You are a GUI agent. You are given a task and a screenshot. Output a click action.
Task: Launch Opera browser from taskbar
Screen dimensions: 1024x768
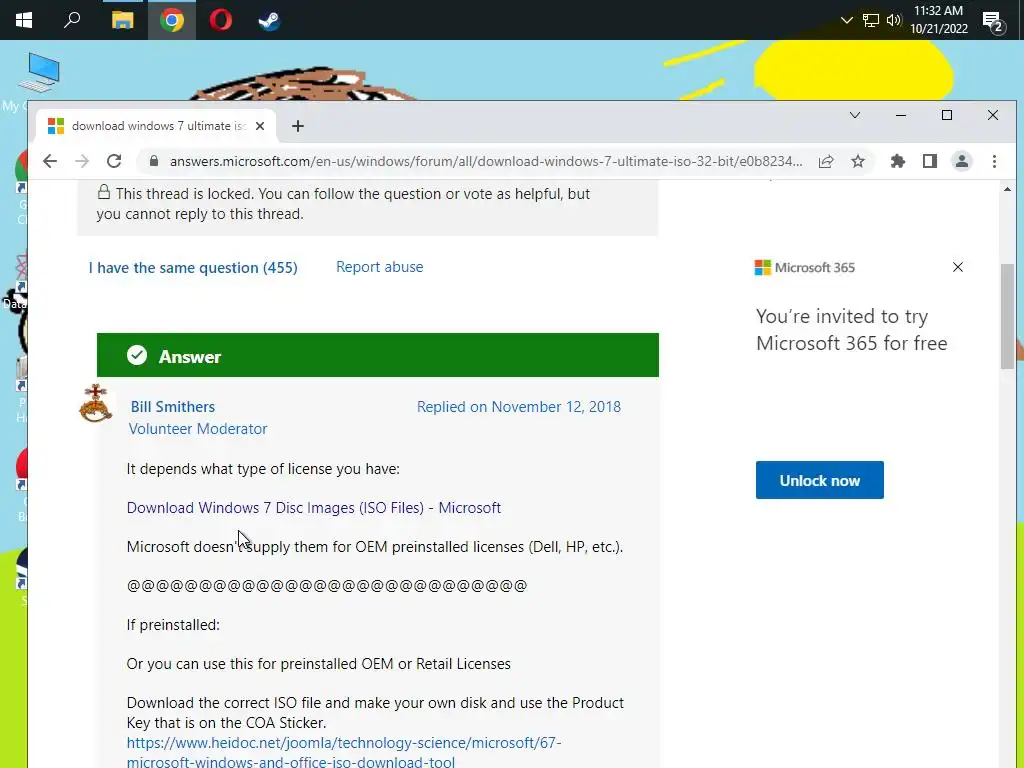(221, 20)
